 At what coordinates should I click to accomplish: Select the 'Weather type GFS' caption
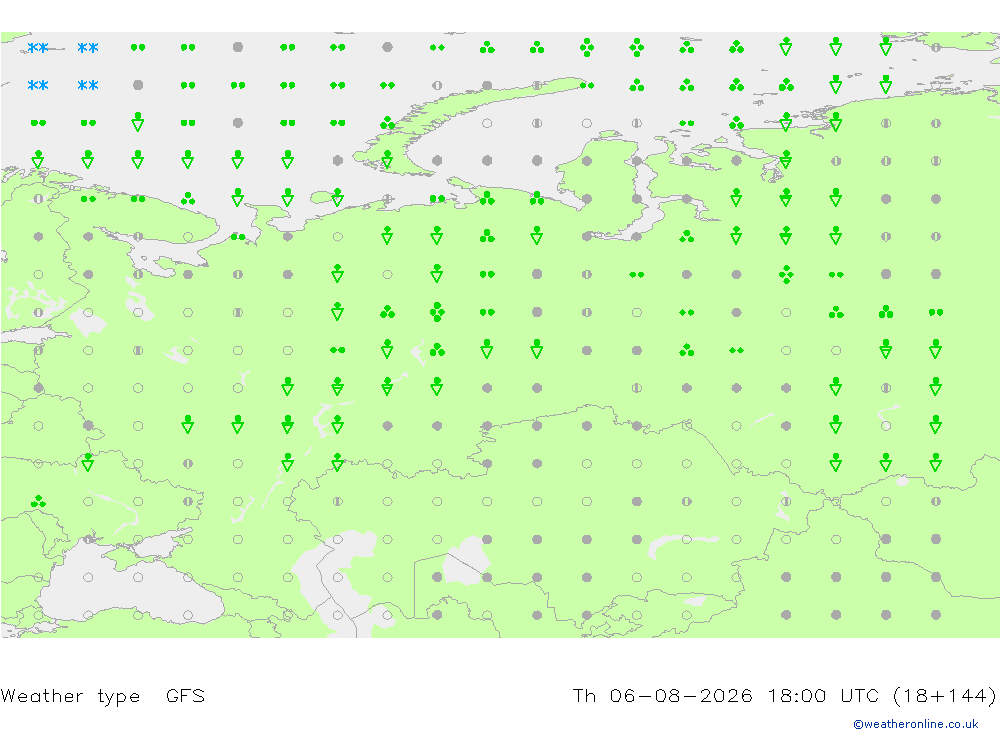pyautogui.click(x=103, y=696)
